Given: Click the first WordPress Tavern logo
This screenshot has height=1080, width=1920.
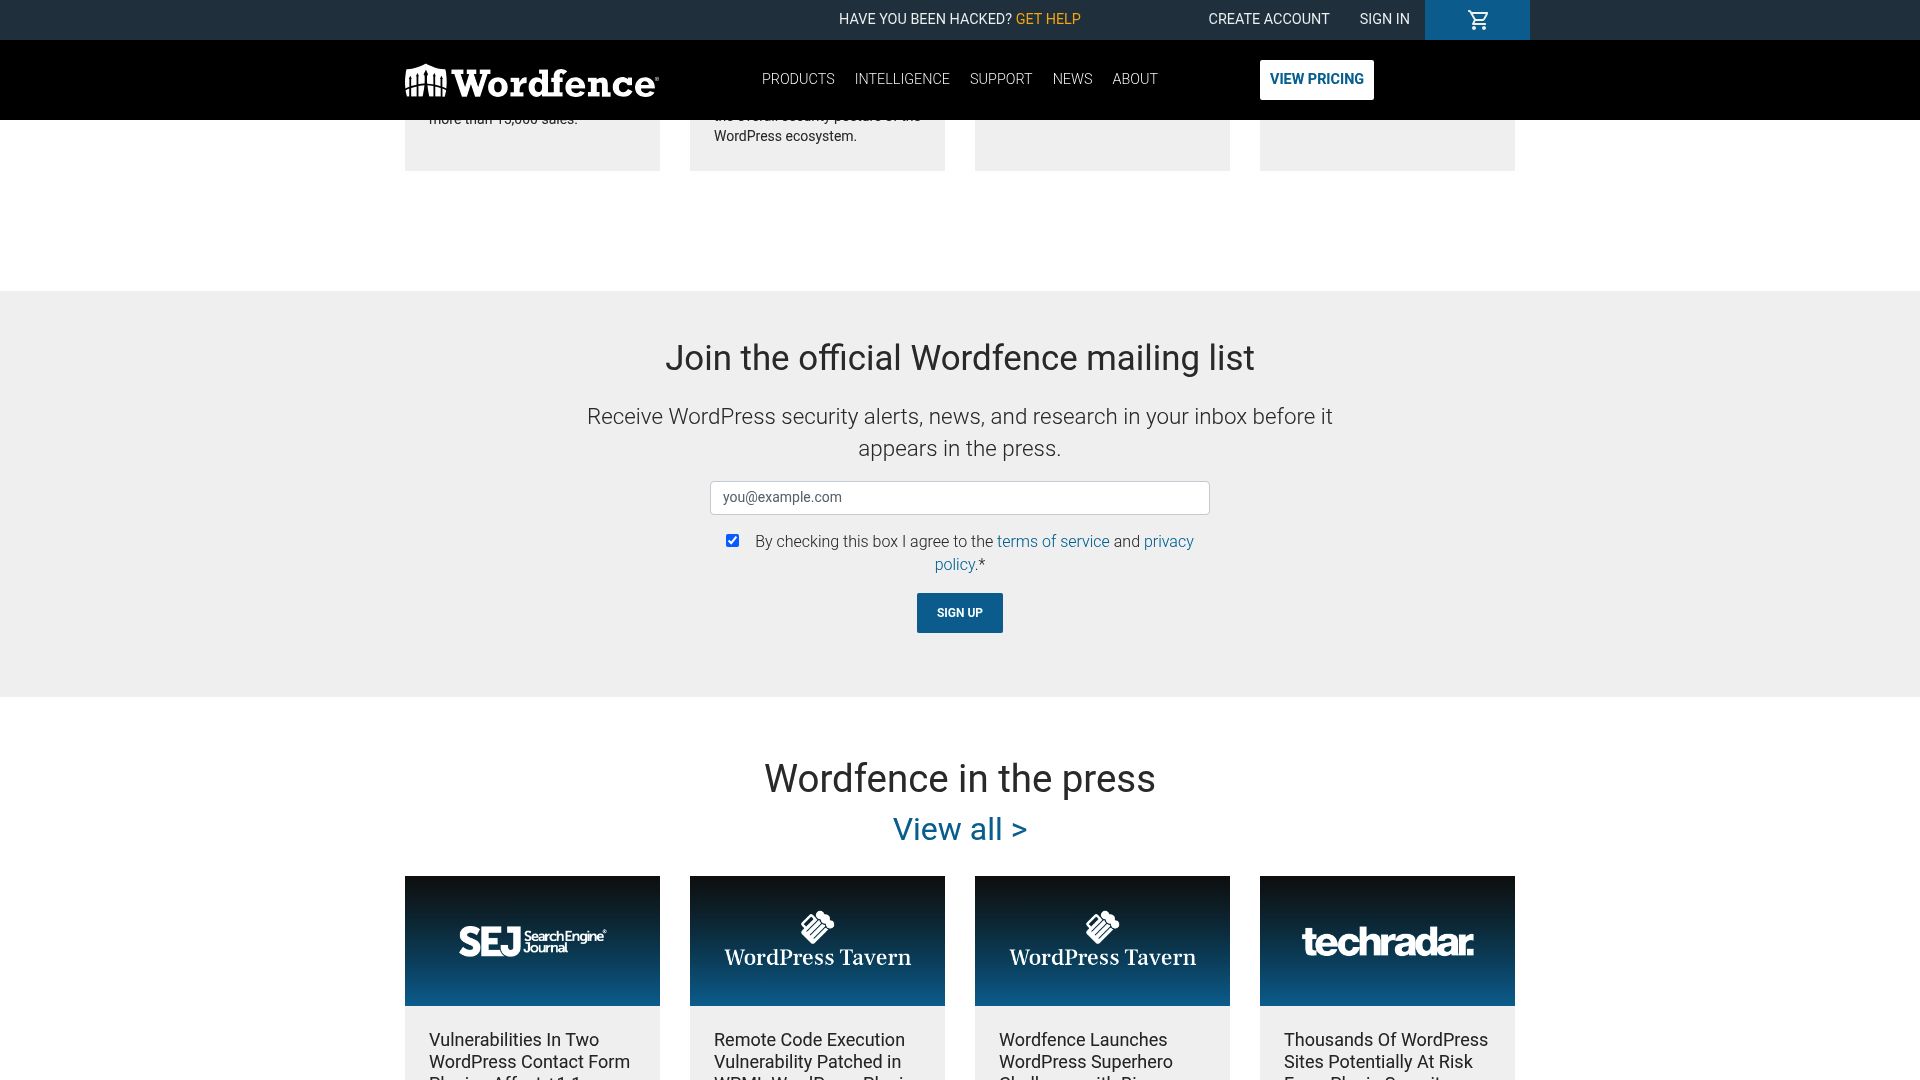Looking at the screenshot, I should (x=817, y=941).
